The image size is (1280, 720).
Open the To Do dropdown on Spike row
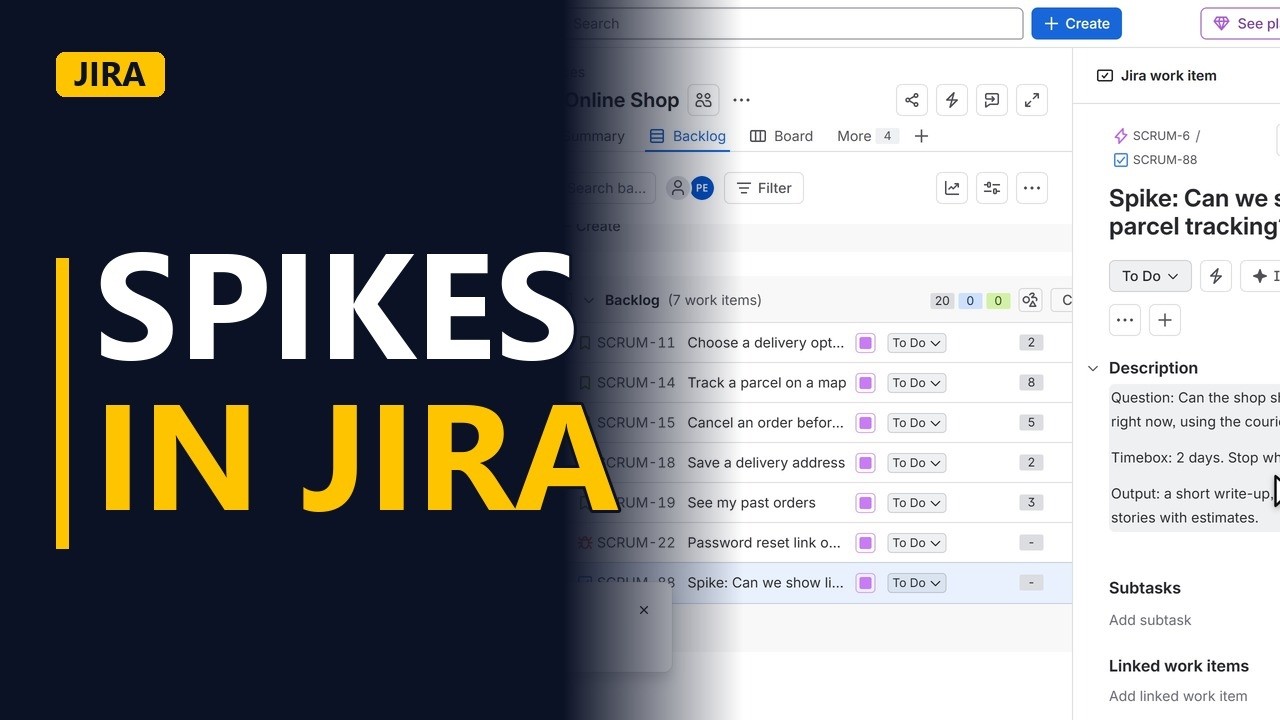(x=916, y=583)
